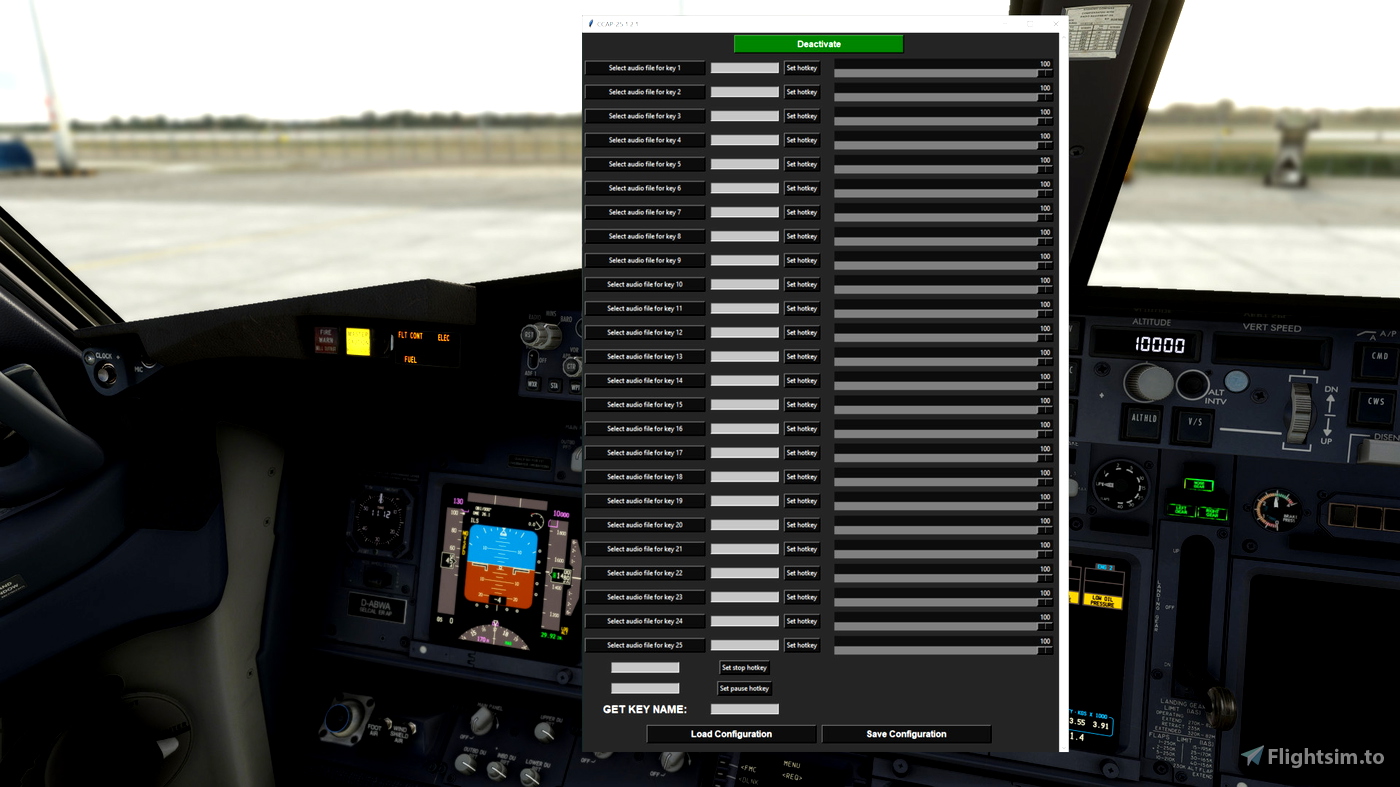
Task: Focus the hotkey field for key 4
Action: tap(745, 140)
